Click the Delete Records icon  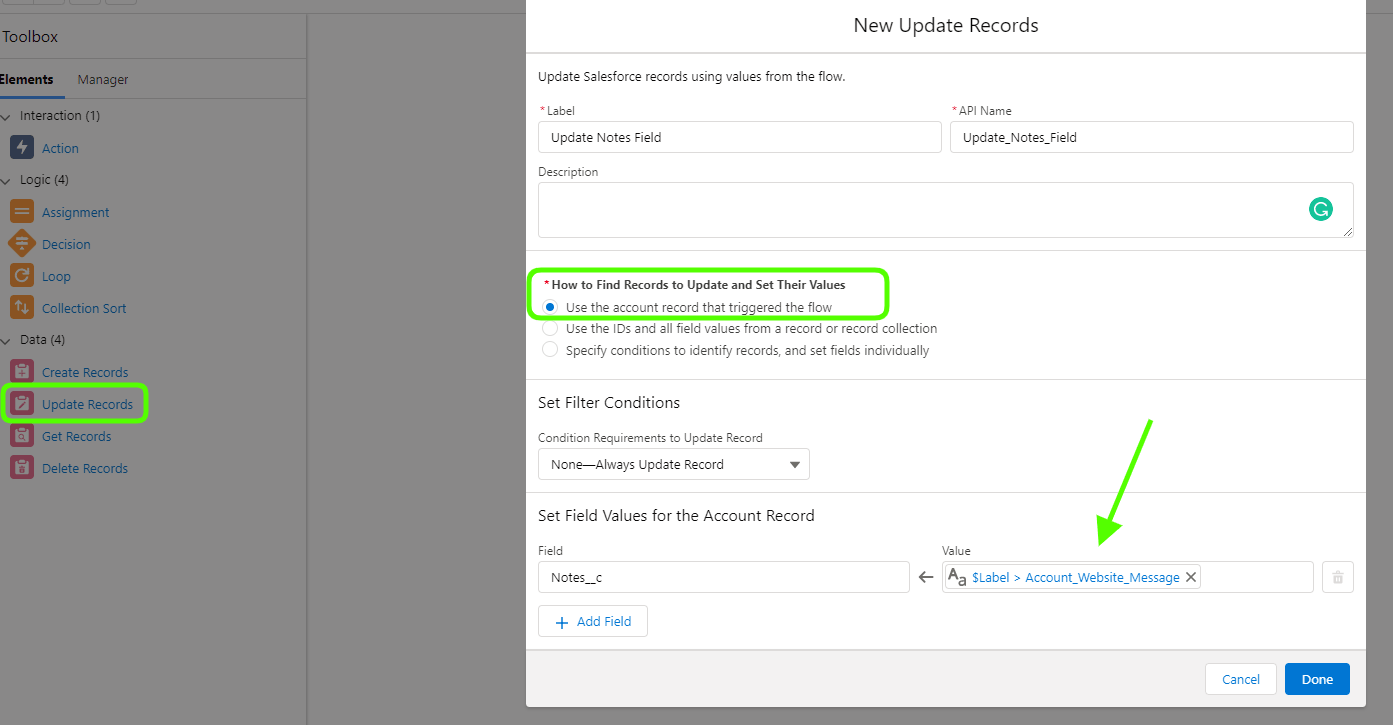[x=21, y=467]
